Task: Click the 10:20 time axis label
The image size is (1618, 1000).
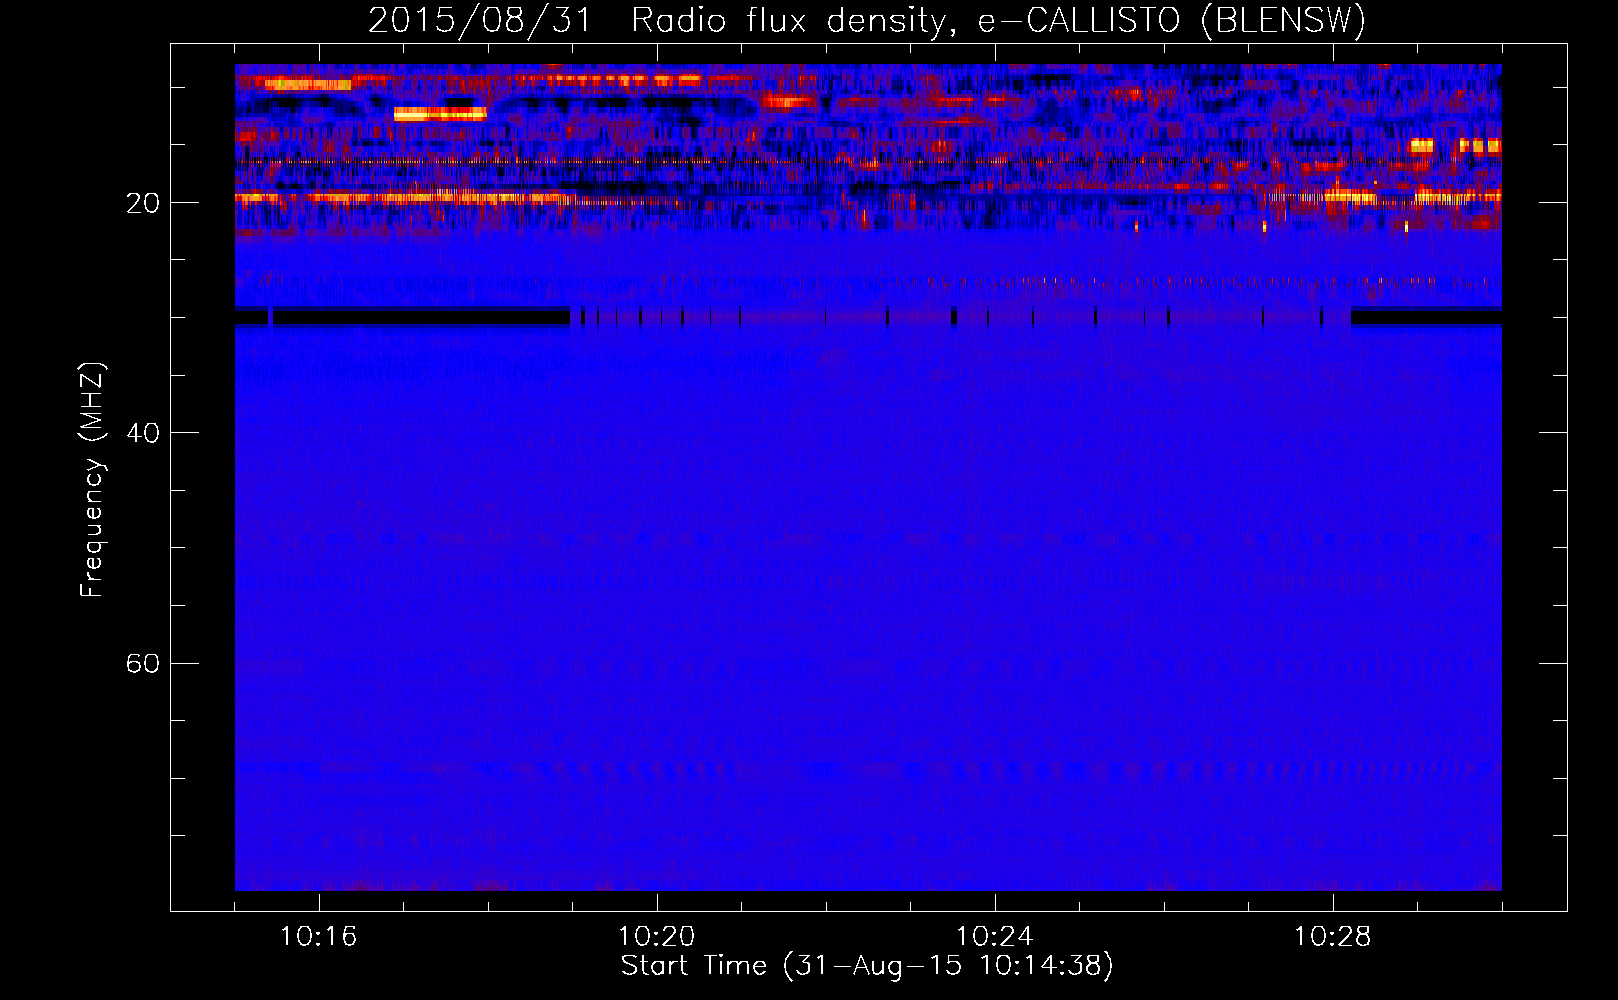Action: 657,937
